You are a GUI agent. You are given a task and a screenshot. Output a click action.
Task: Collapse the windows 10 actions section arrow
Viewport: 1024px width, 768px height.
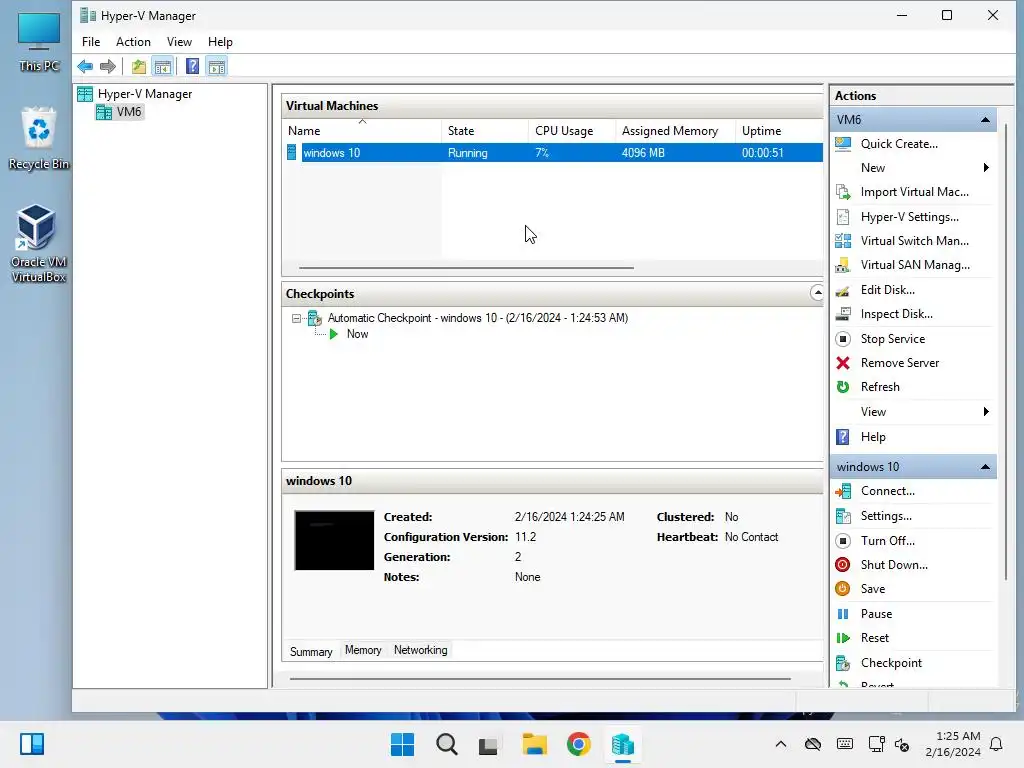pyautogui.click(x=985, y=467)
